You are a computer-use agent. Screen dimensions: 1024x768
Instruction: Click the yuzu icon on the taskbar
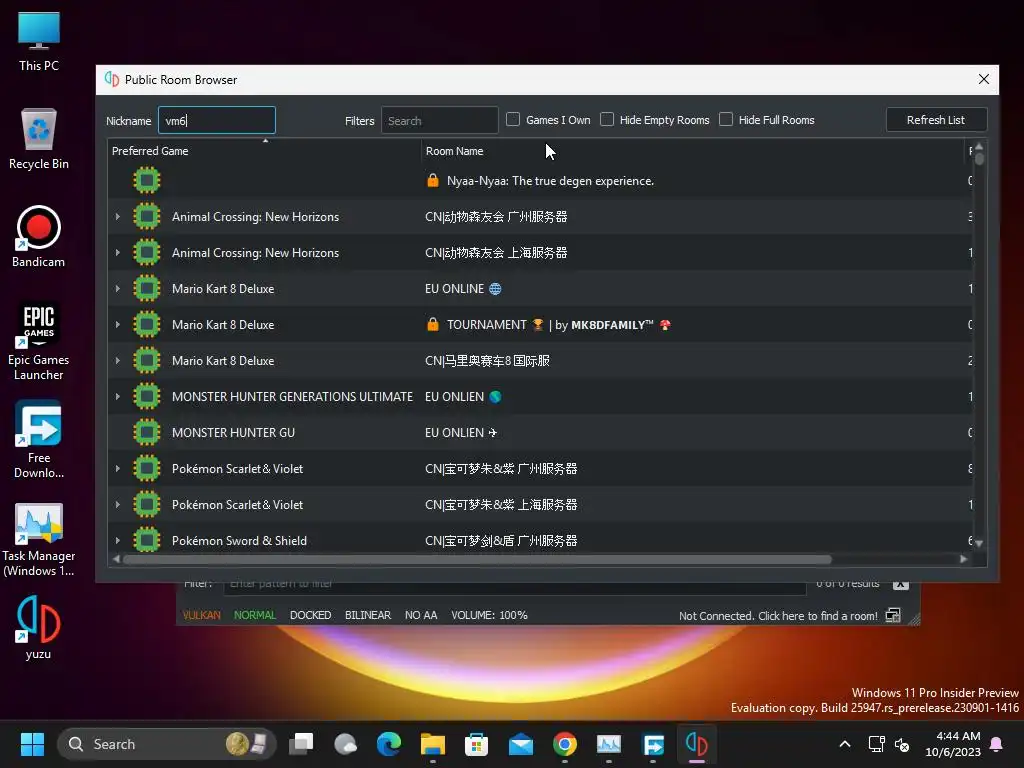(x=696, y=744)
